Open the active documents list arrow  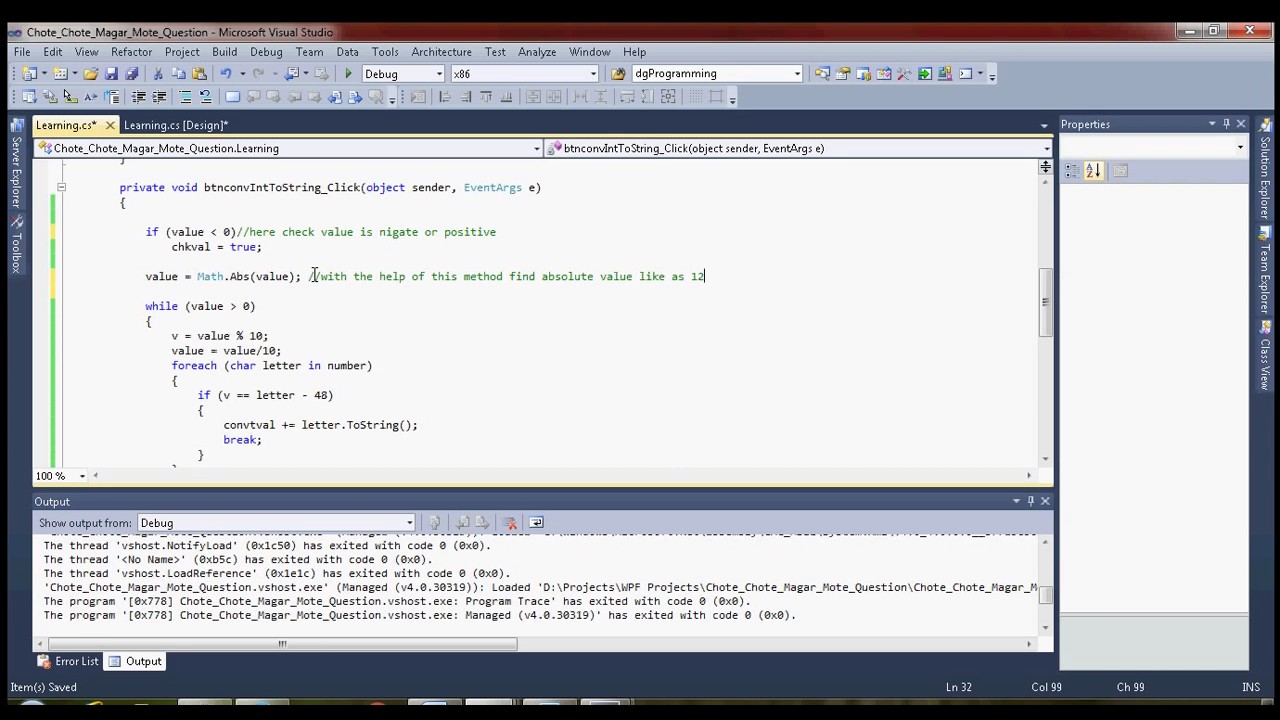tap(1044, 125)
